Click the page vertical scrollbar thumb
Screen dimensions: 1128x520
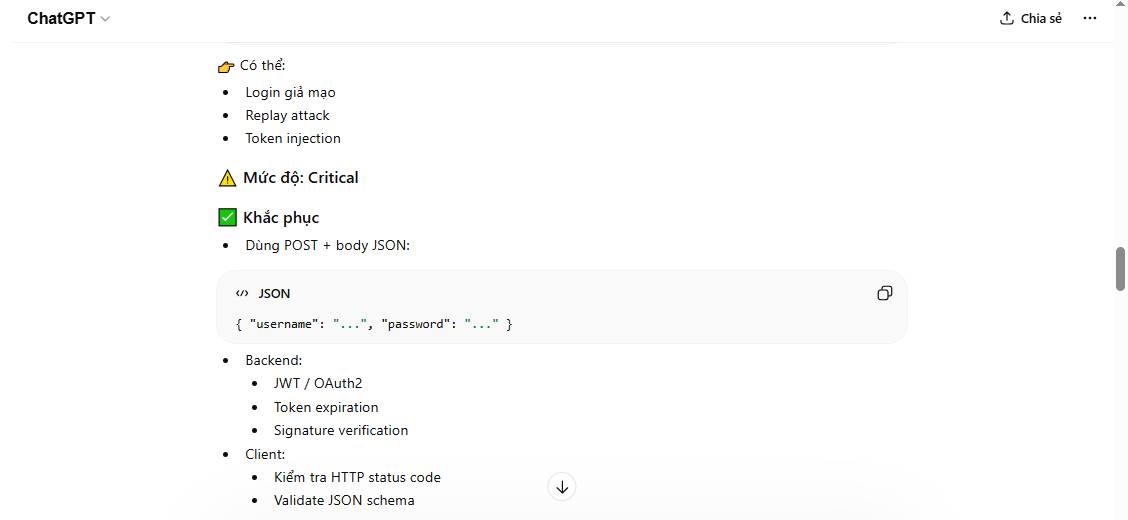click(1120, 268)
